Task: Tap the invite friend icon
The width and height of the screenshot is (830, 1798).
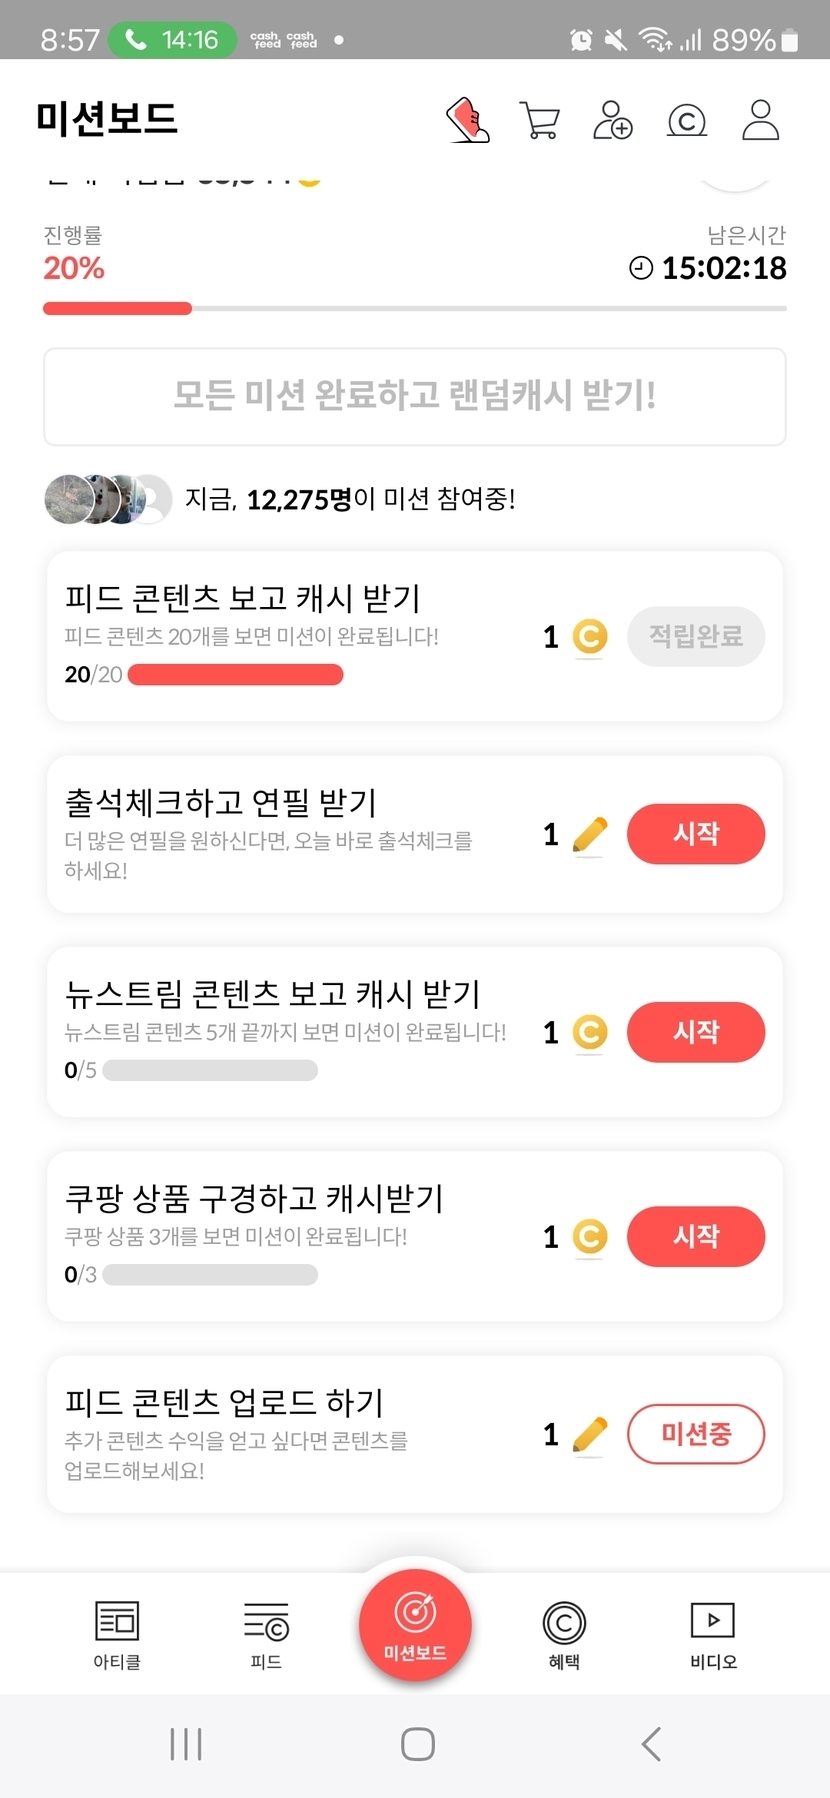Action: pyautogui.click(x=612, y=120)
